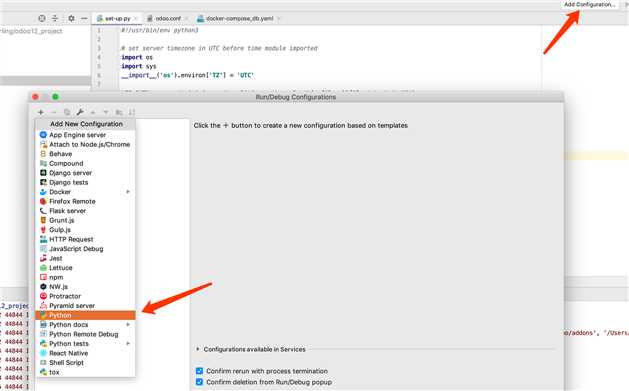
Task: Choose Python Remote Debug entry
Action: 85,334
